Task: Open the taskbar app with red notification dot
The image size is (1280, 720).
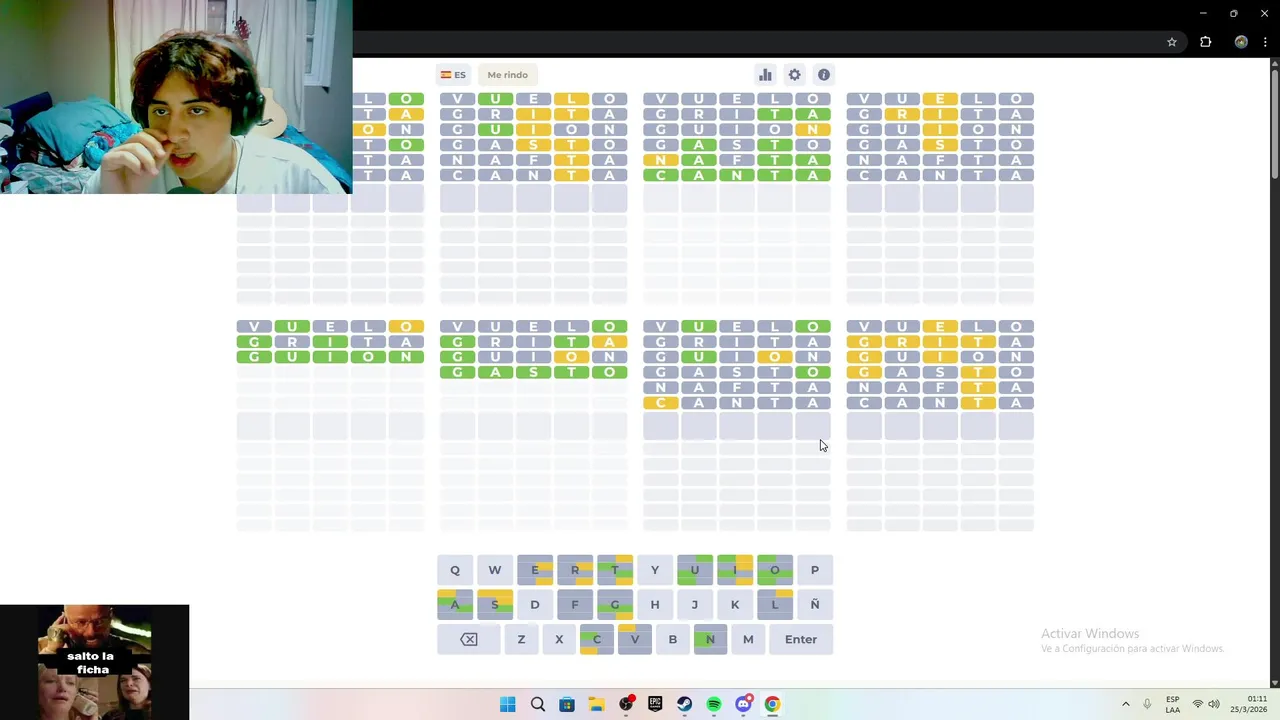Action: tap(626, 704)
